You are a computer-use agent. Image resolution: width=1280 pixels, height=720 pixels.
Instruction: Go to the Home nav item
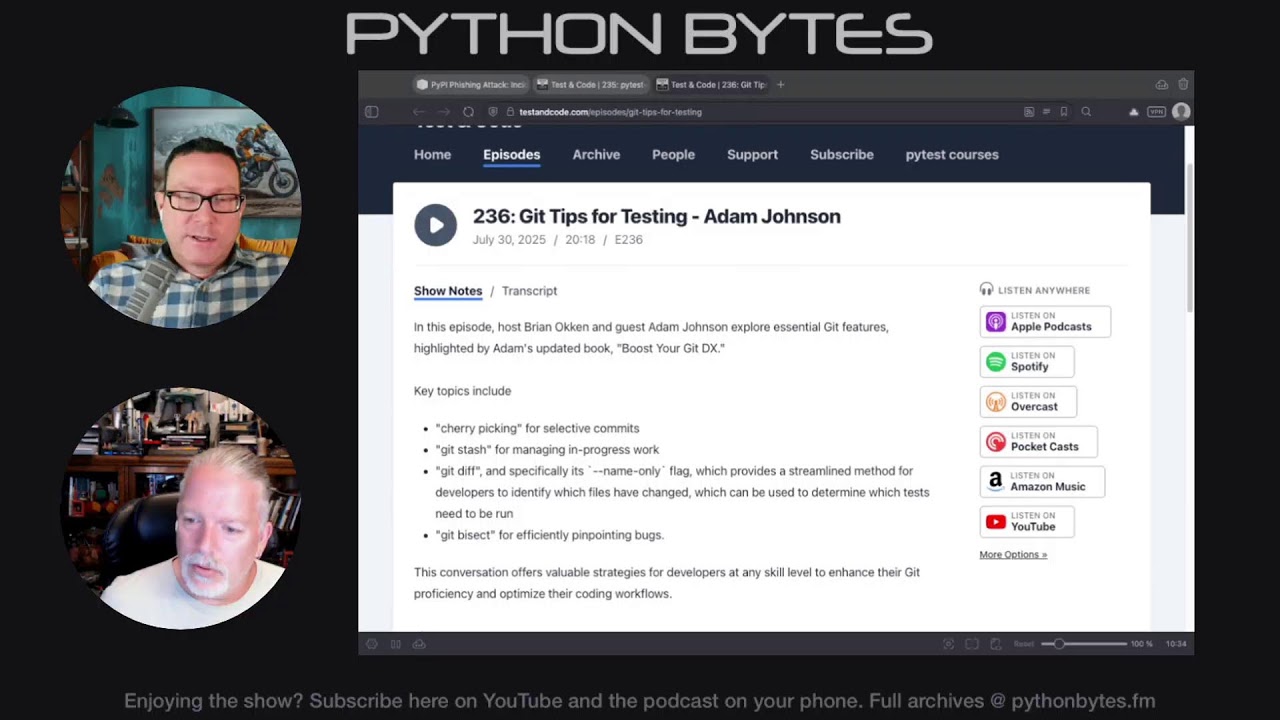tap(433, 155)
